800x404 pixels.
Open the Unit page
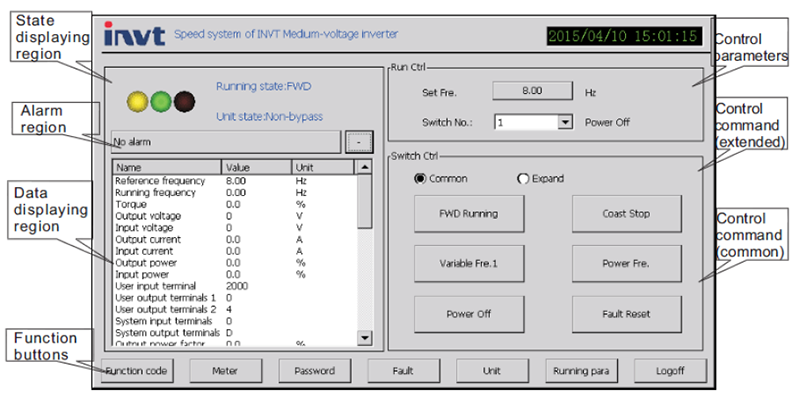click(492, 371)
